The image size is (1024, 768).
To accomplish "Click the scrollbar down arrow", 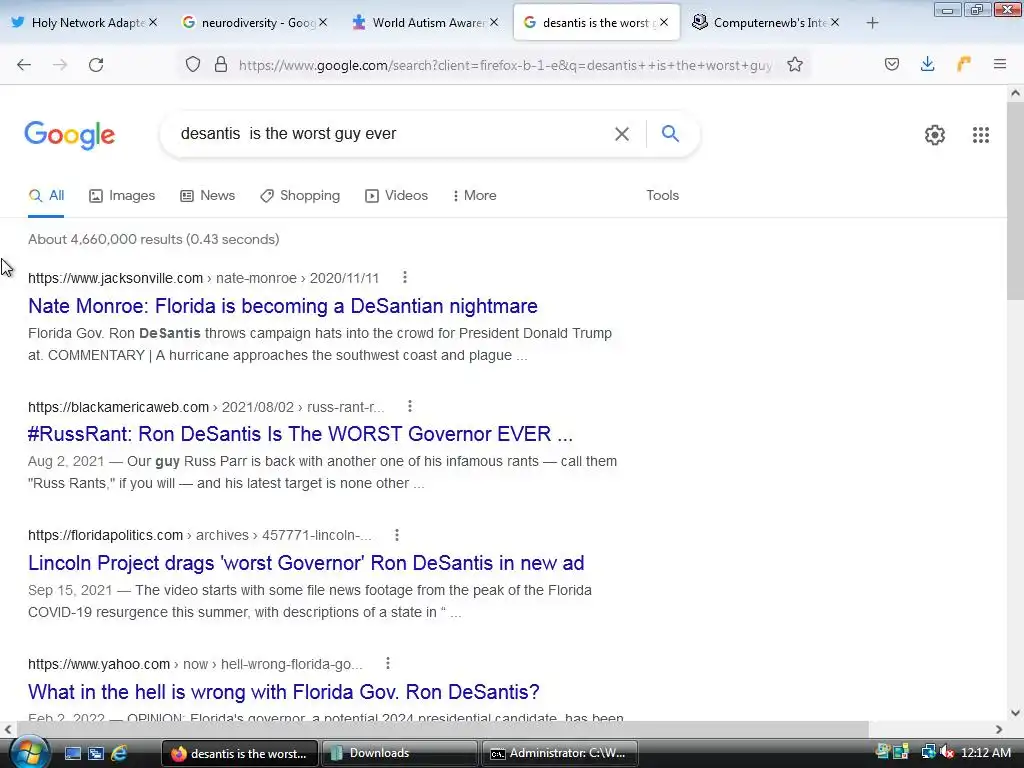I will tap(1015, 713).
